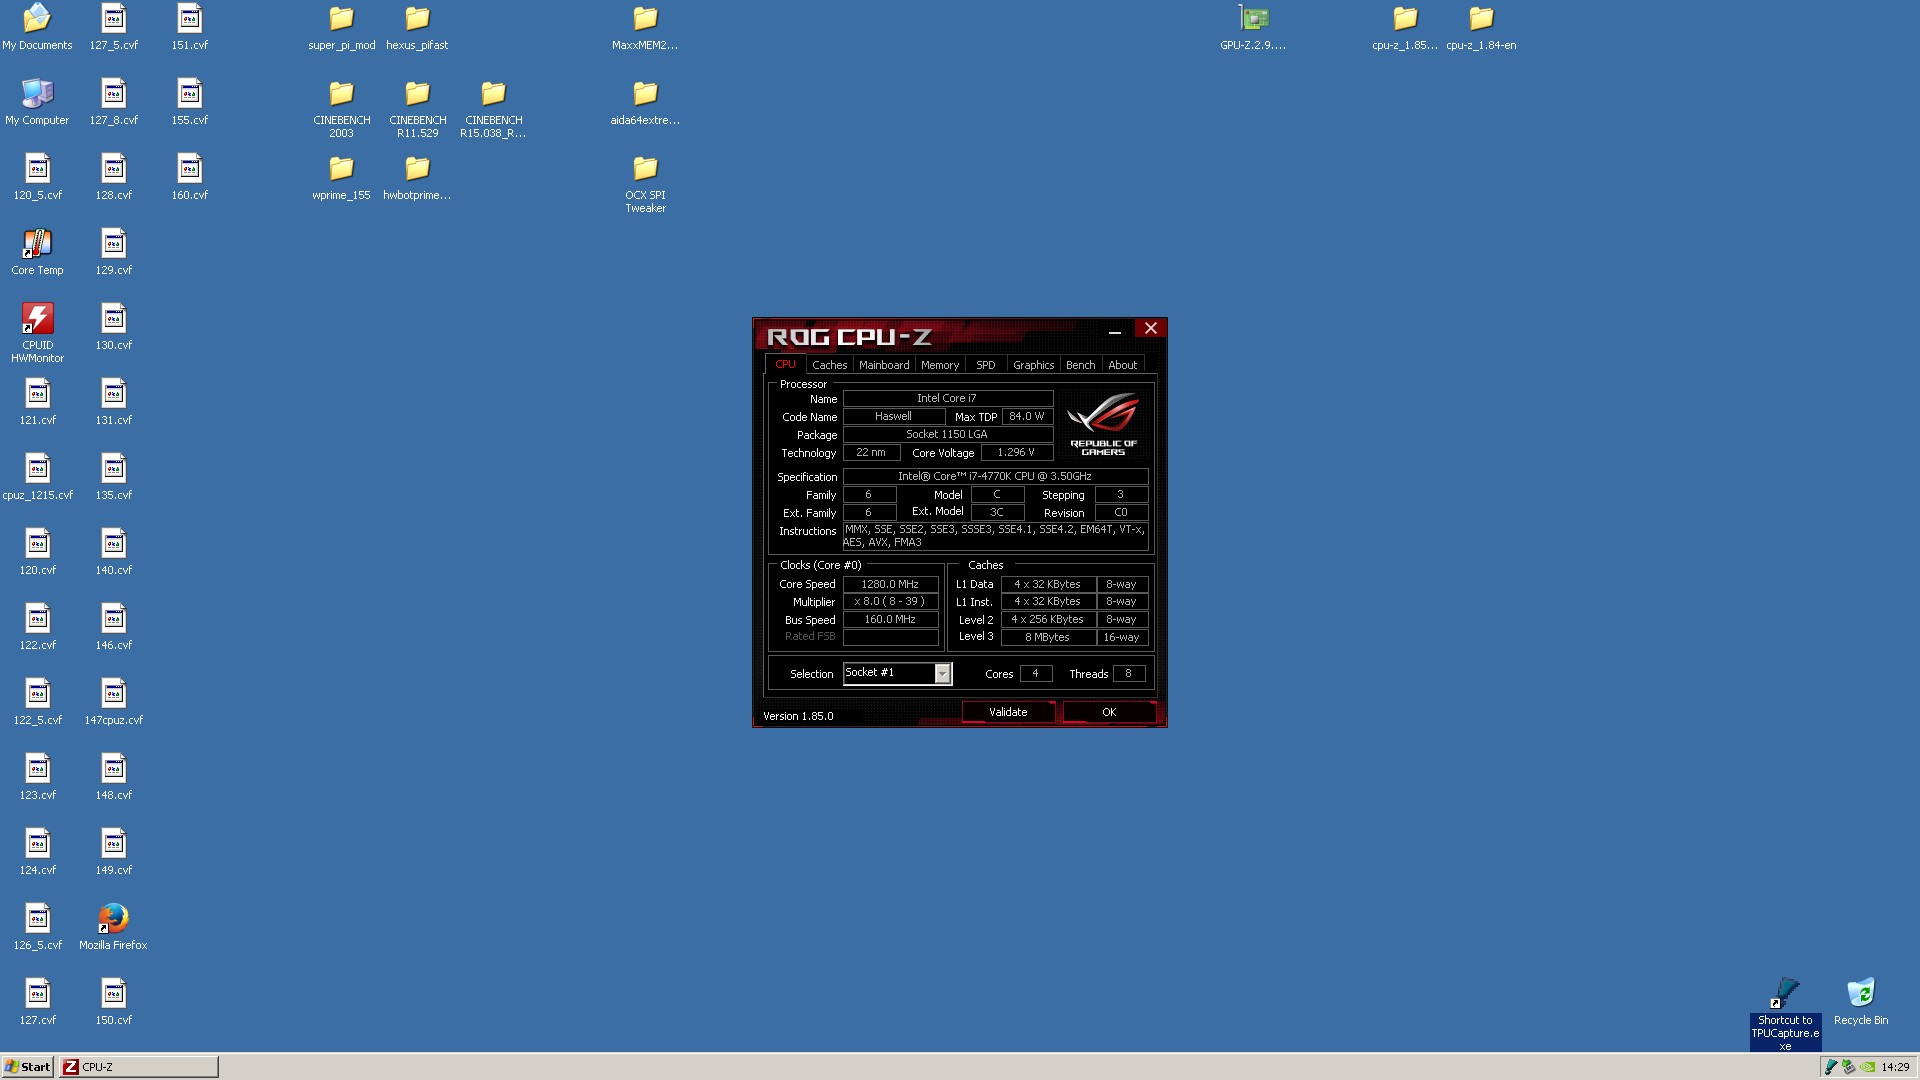The height and width of the screenshot is (1080, 1920).
Task: Open the super_pi_mod folder
Action: pyautogui.click(x=341, y=27)
